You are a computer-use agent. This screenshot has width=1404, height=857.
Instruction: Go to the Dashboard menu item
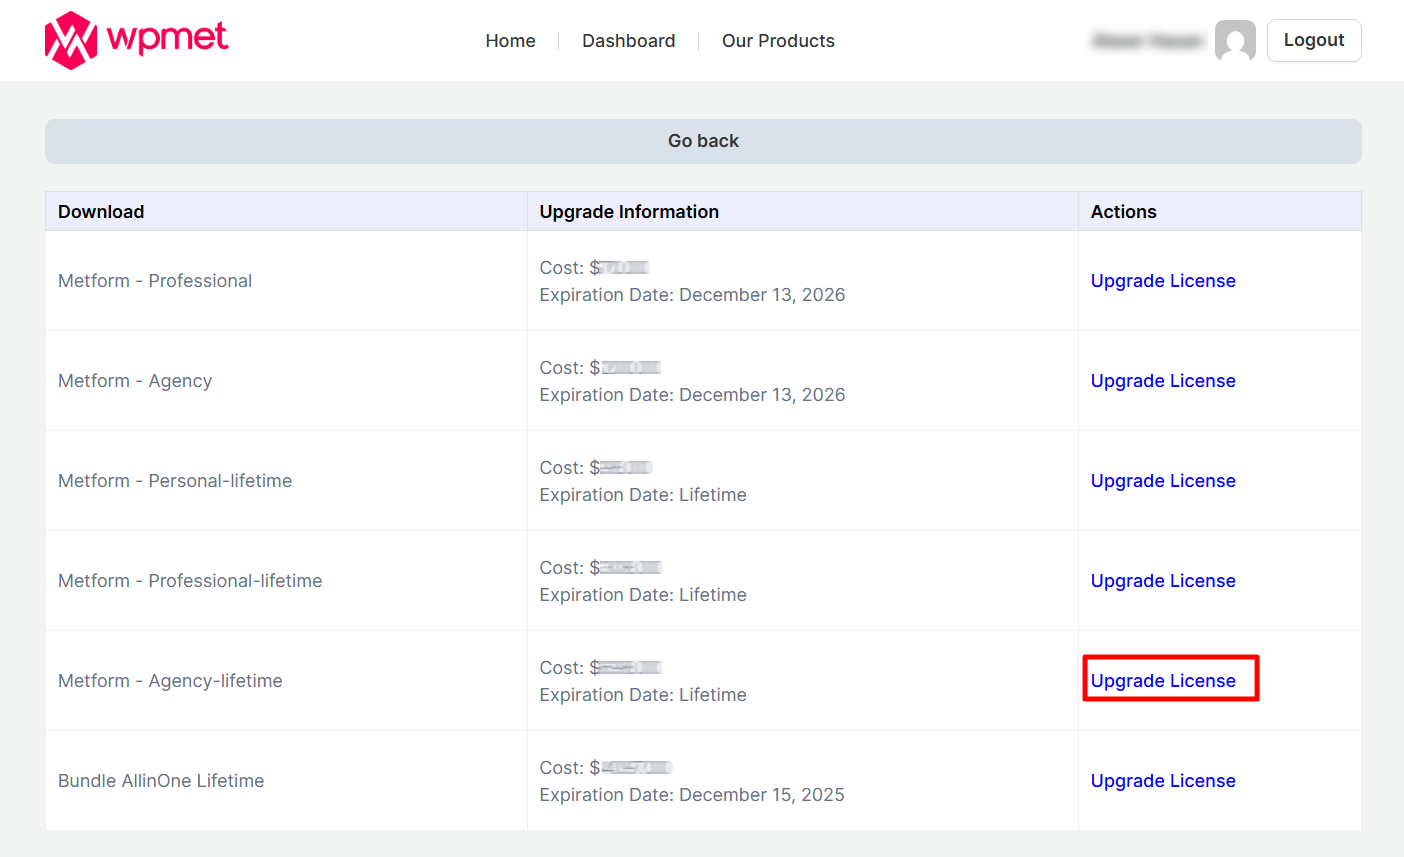(628, 41)
